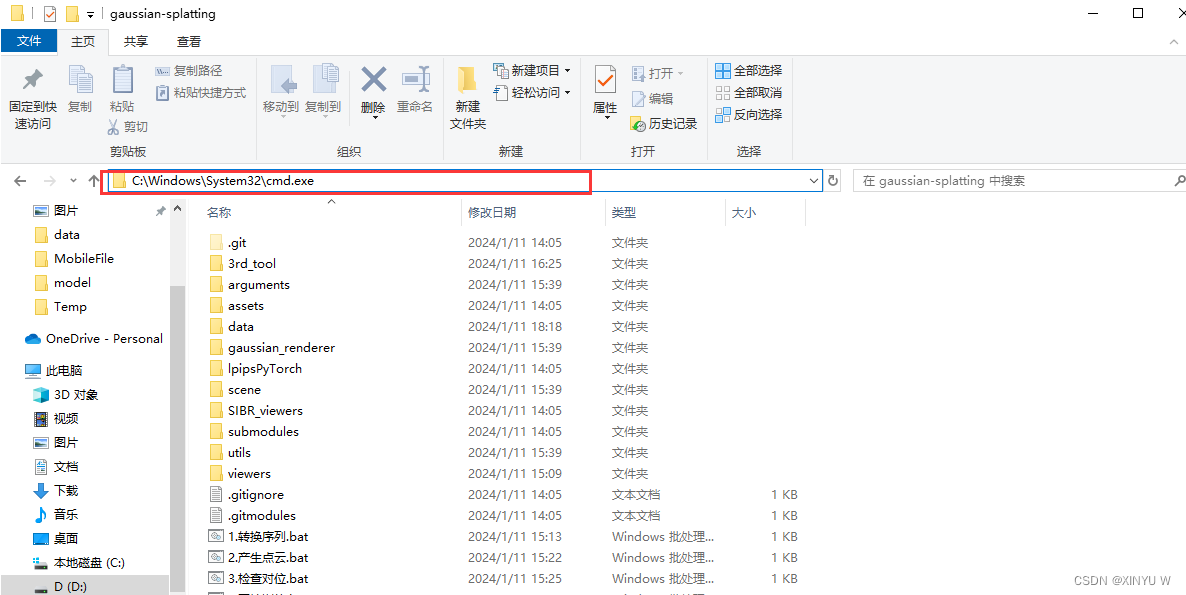This screenshot has width=1186, height=595.
Task: Click the 打开 button in ribbon
Action: pyautogui.click(x=657, y=73)
